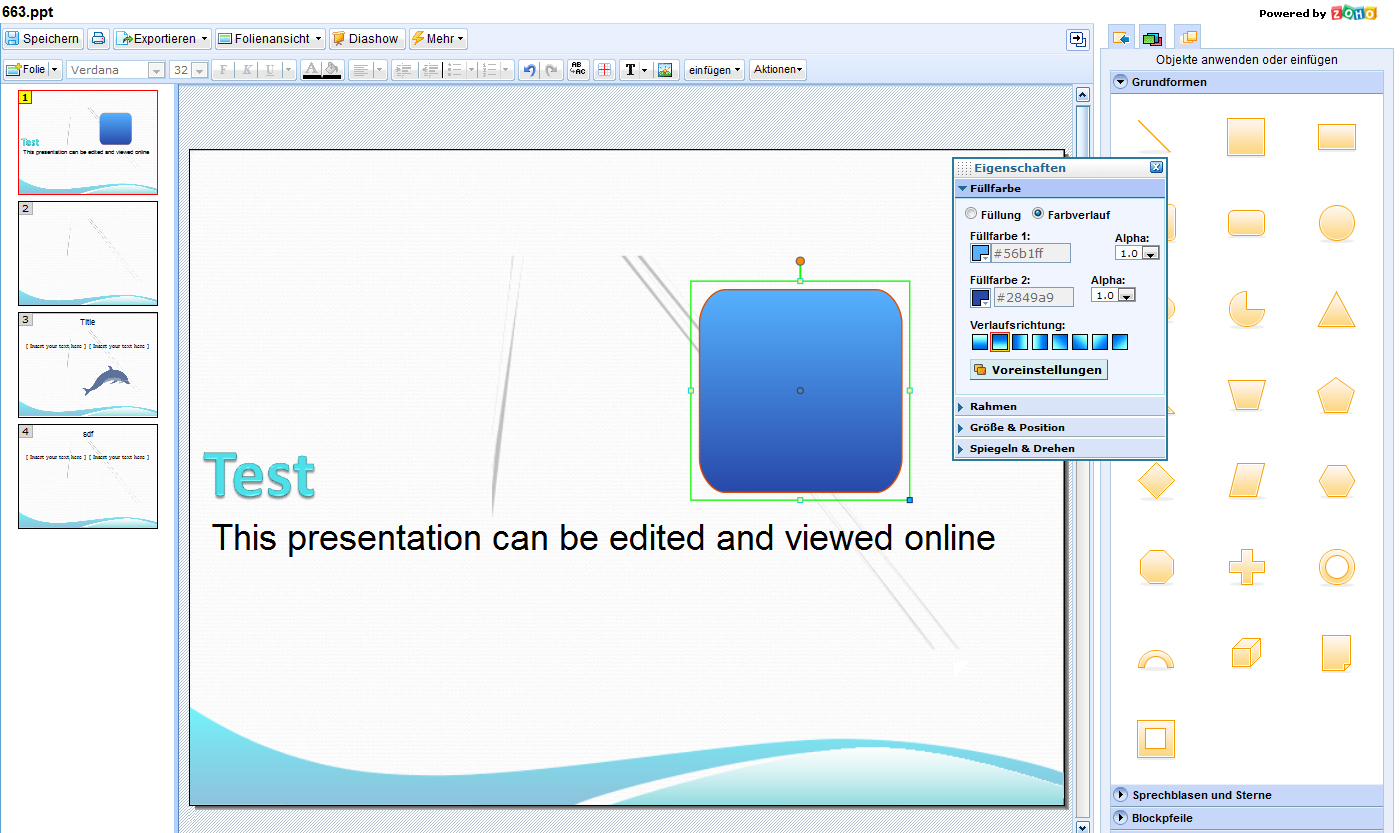Click the #56b1ff hex color field
The height and width of the screenshot is (833, 1400).
1031,253
